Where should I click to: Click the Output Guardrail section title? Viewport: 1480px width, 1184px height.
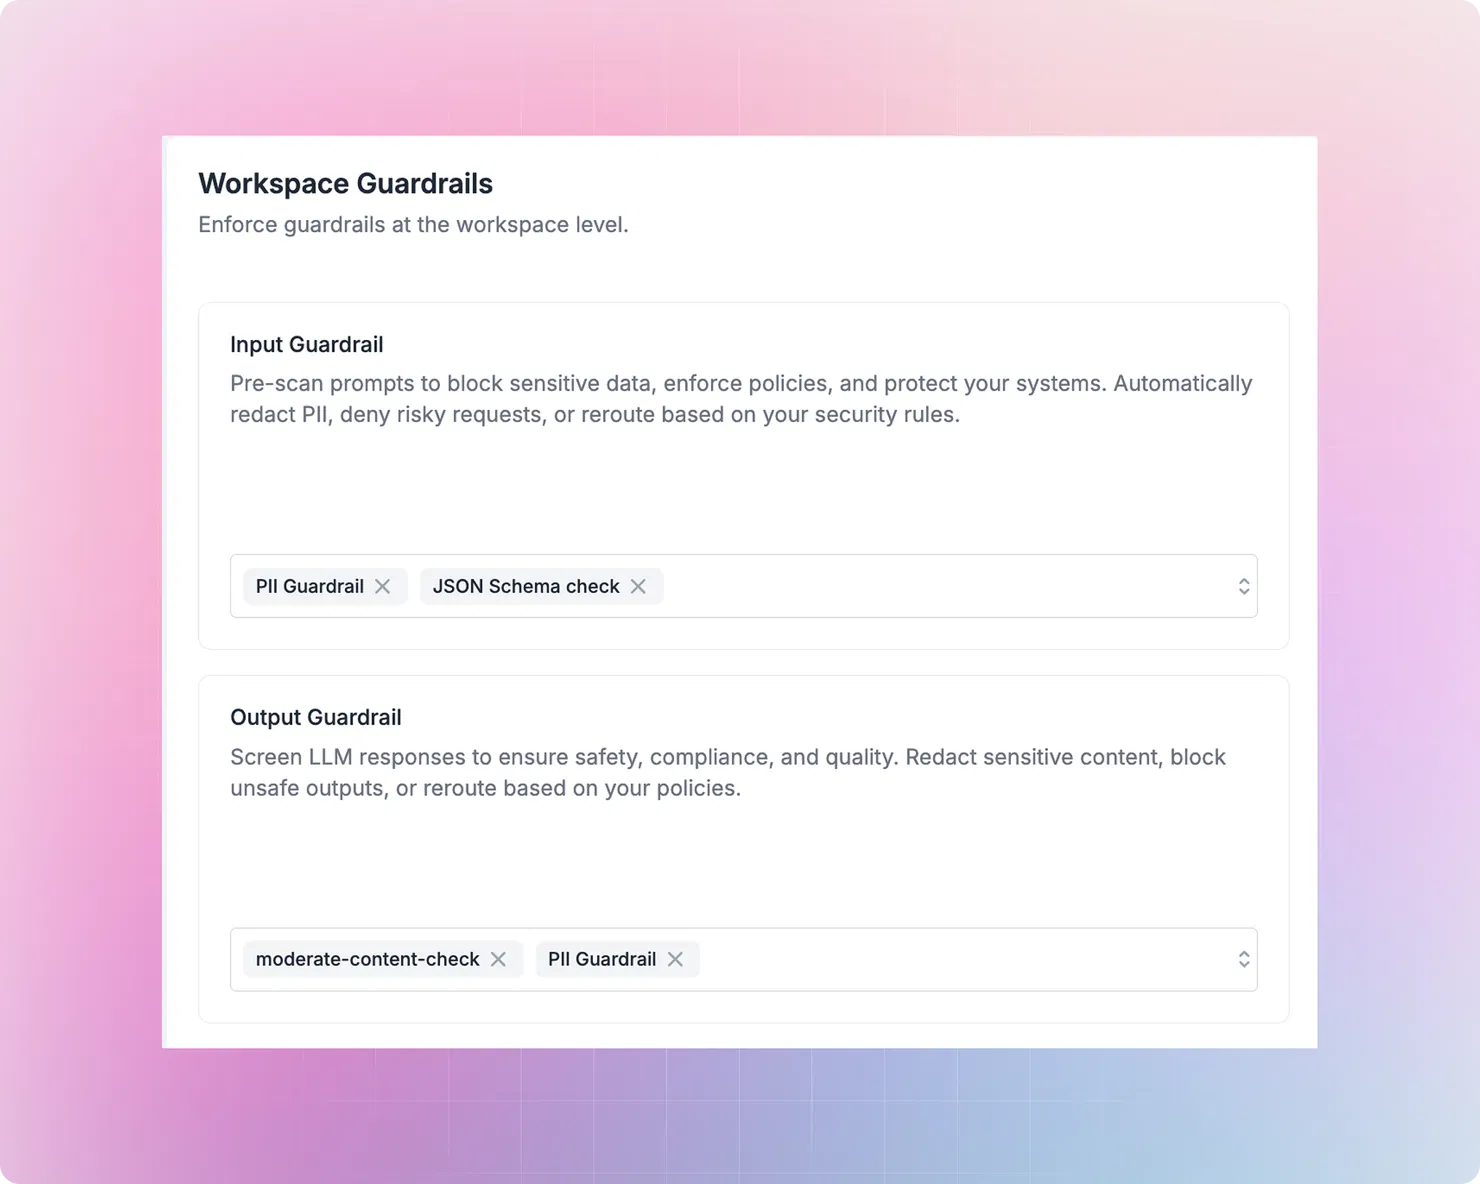click(316, 718)
